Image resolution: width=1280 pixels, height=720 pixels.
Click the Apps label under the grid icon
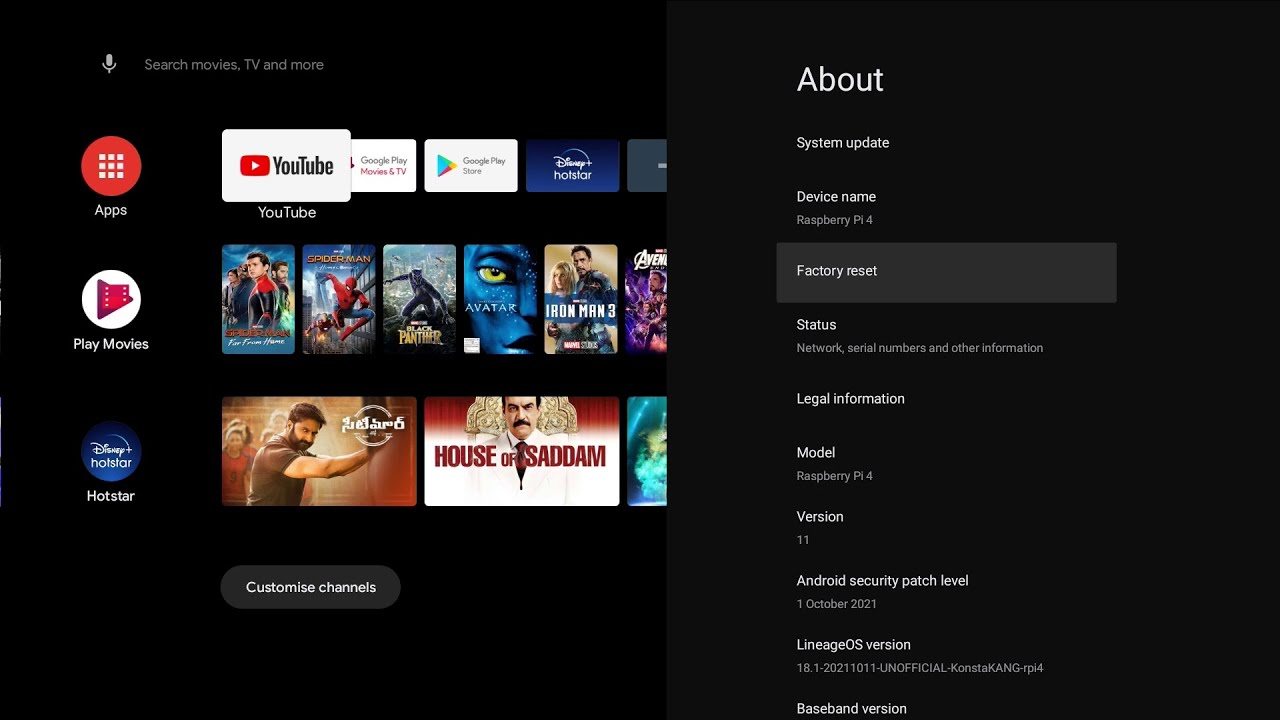coord(111,210)
